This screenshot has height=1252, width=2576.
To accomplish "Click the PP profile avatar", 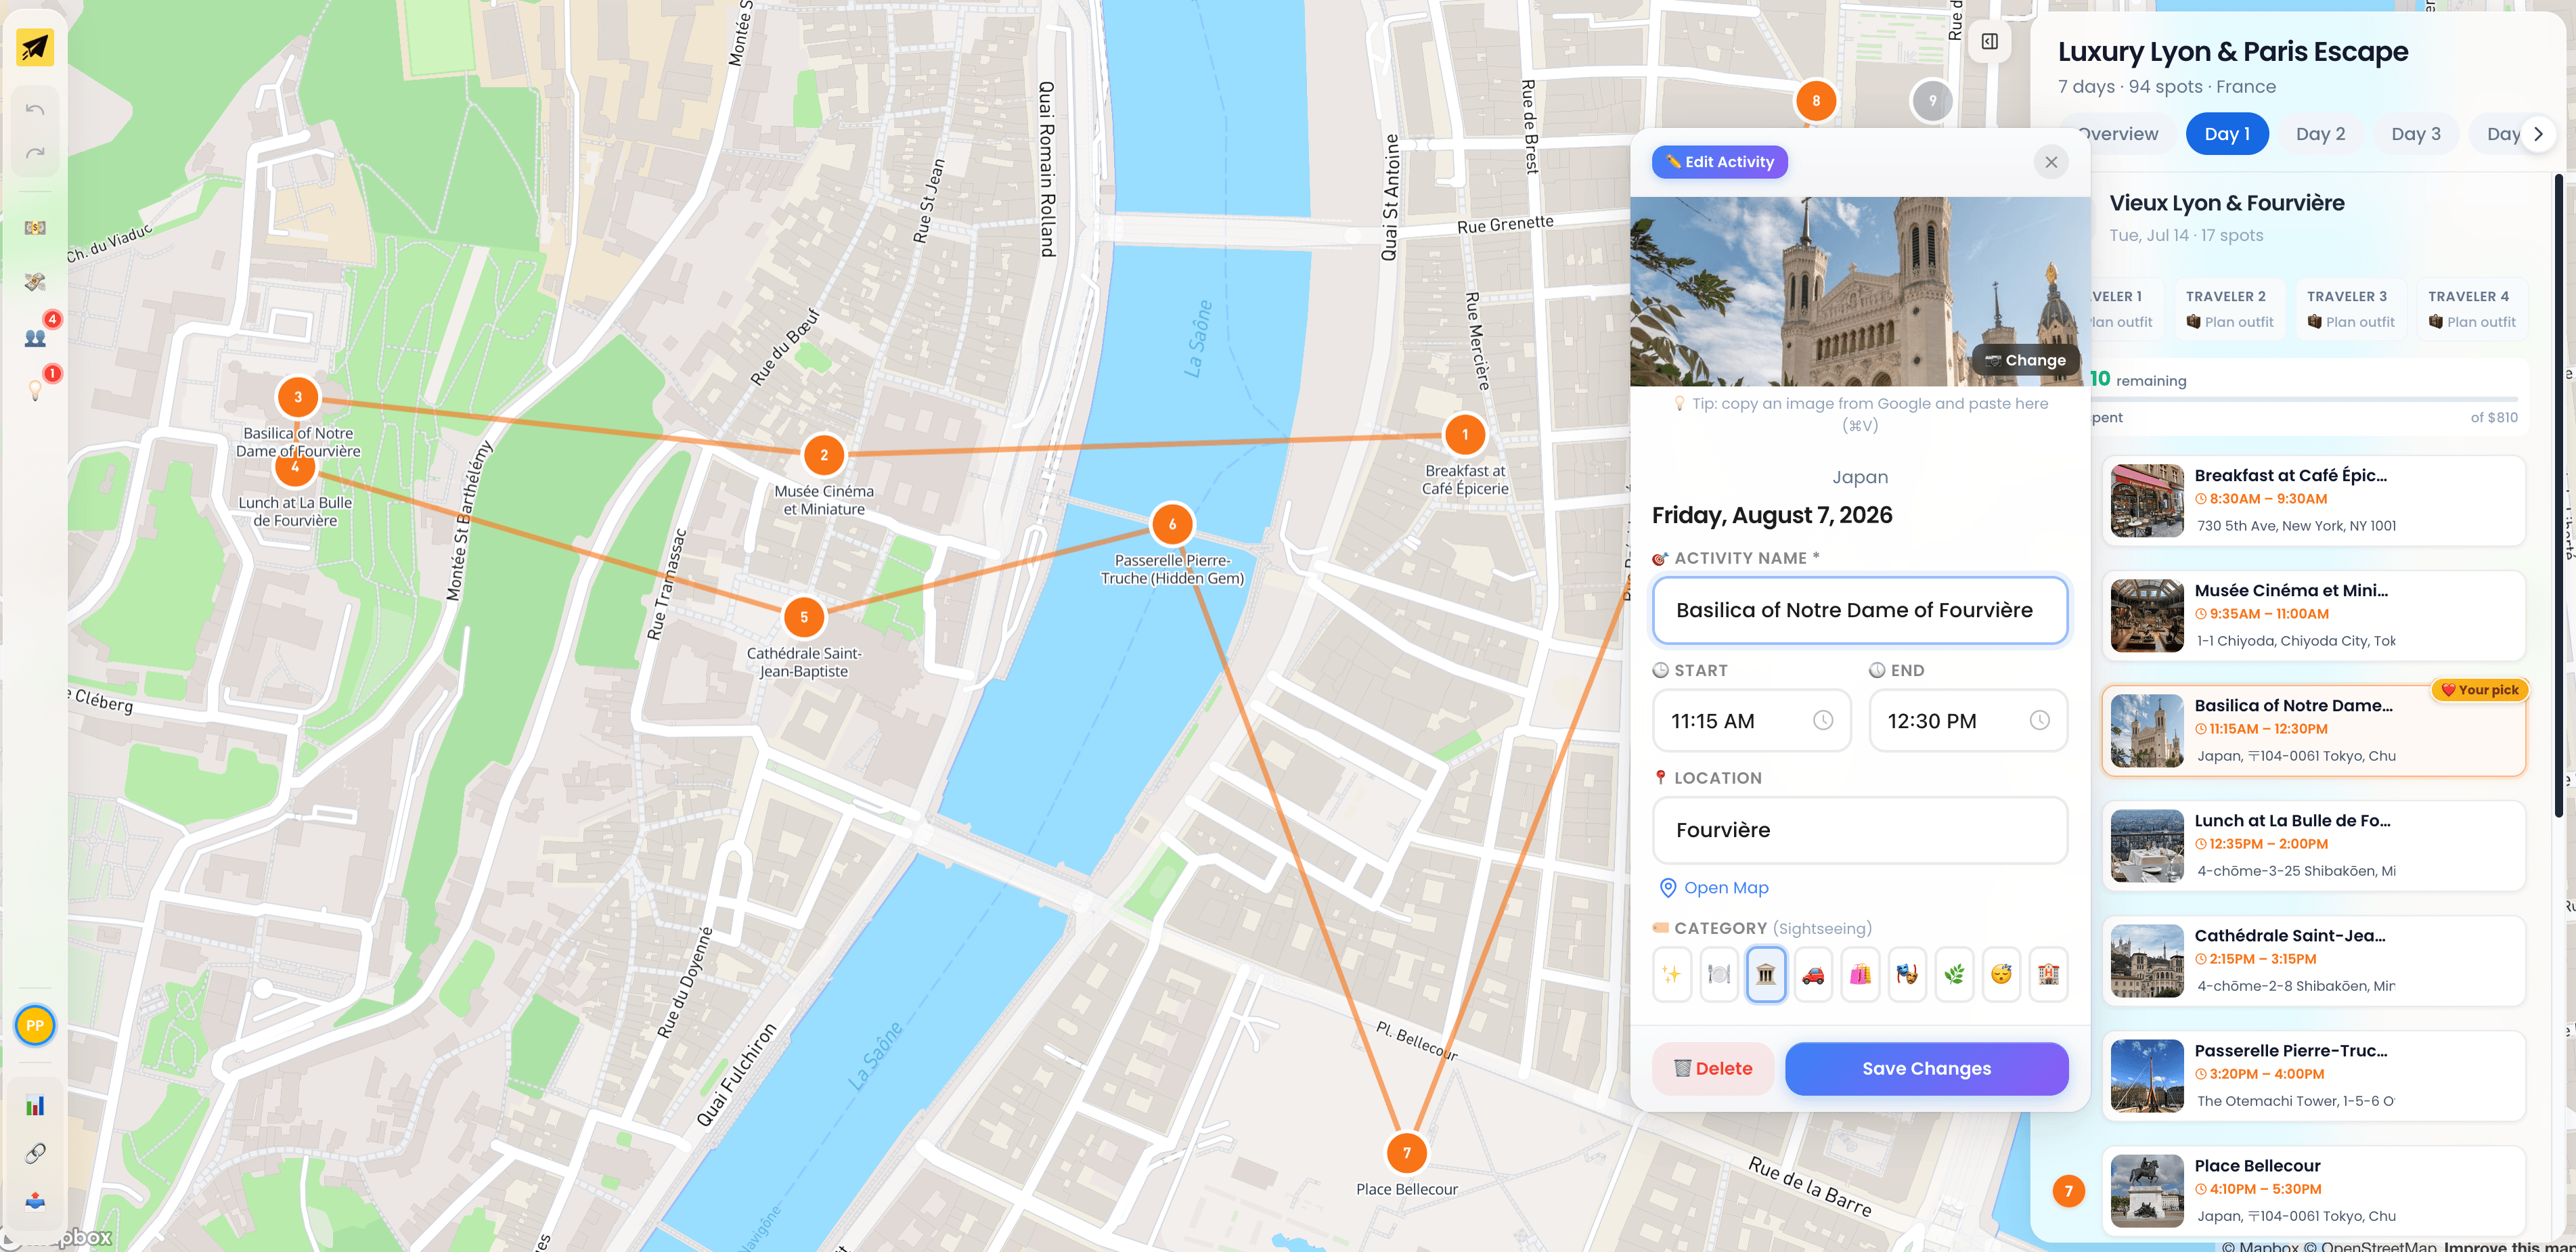I will click(x=35, y=1025).
